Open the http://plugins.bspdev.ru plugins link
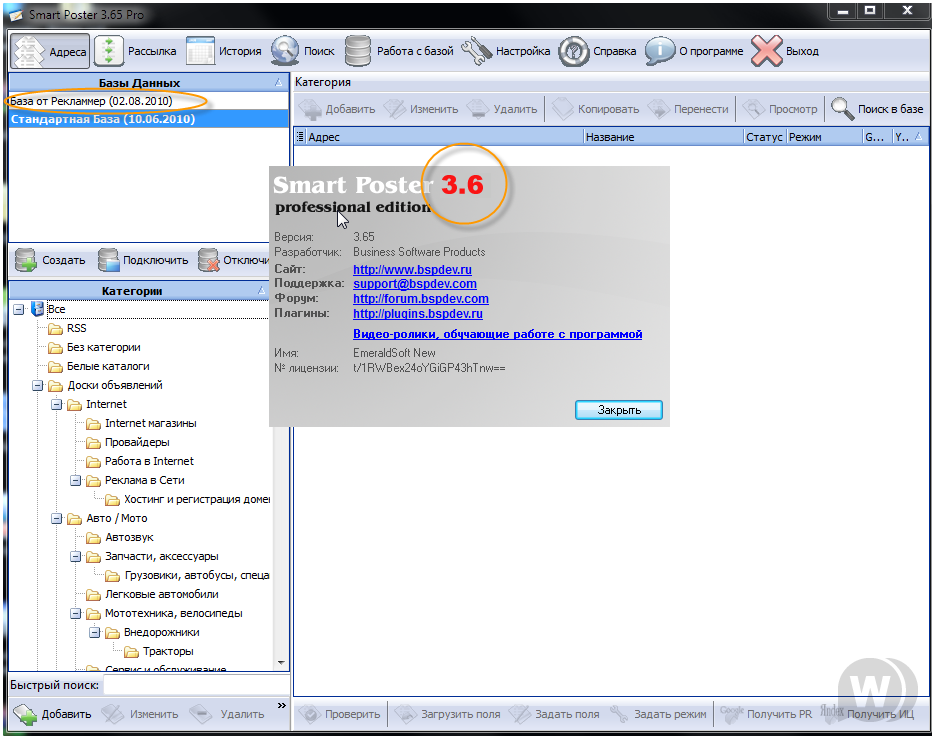Screen dimensions: 935x739 (x=417, y=314)
